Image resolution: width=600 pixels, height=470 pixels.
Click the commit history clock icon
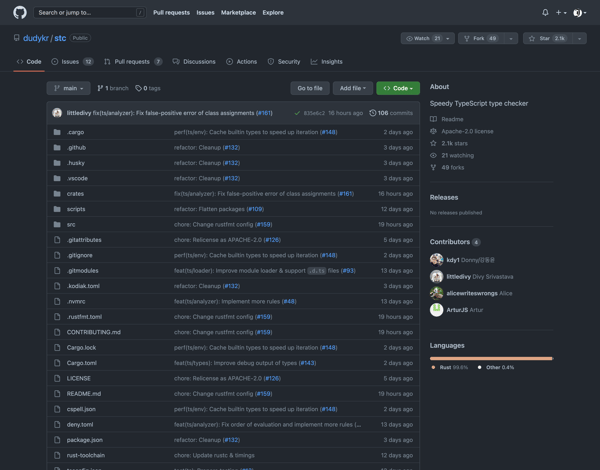[372, 113]
